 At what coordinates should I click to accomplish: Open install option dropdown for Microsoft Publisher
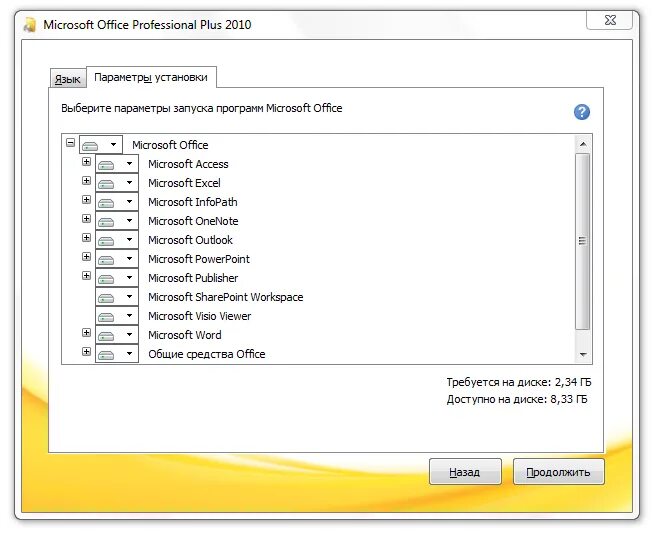click(x=117, y=278)
